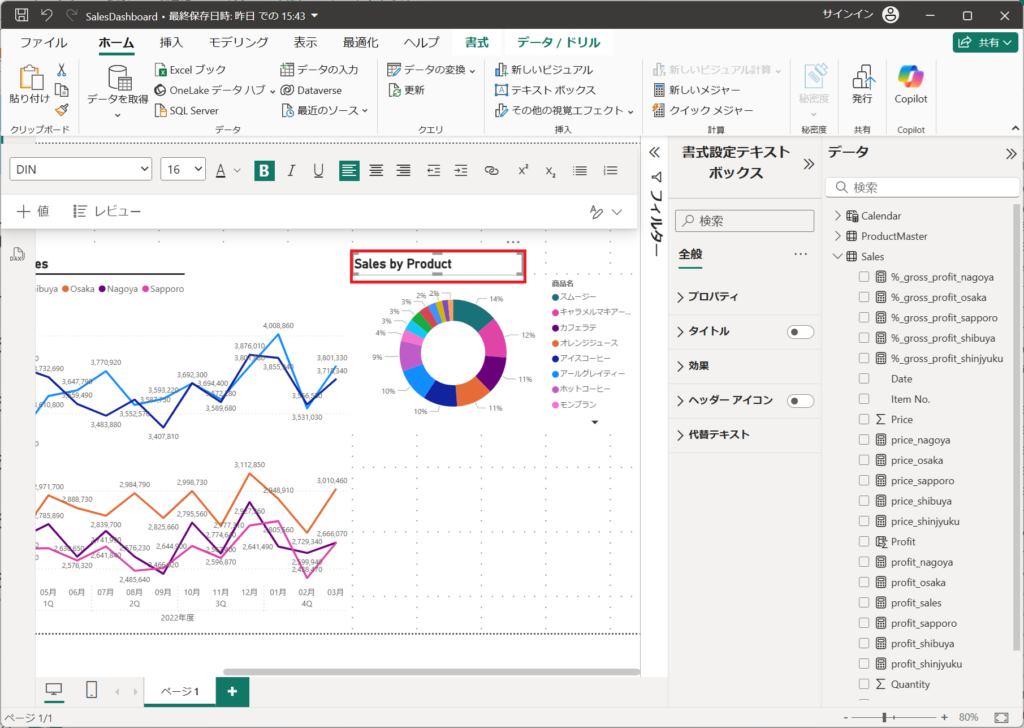Center-align the text
This screenshot has width=1024, height=728.
coord(376,170)
